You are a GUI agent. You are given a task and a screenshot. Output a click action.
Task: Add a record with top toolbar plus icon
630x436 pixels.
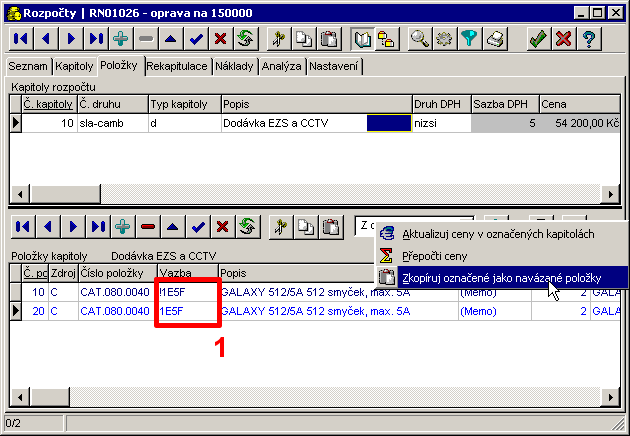pos(122,39)
